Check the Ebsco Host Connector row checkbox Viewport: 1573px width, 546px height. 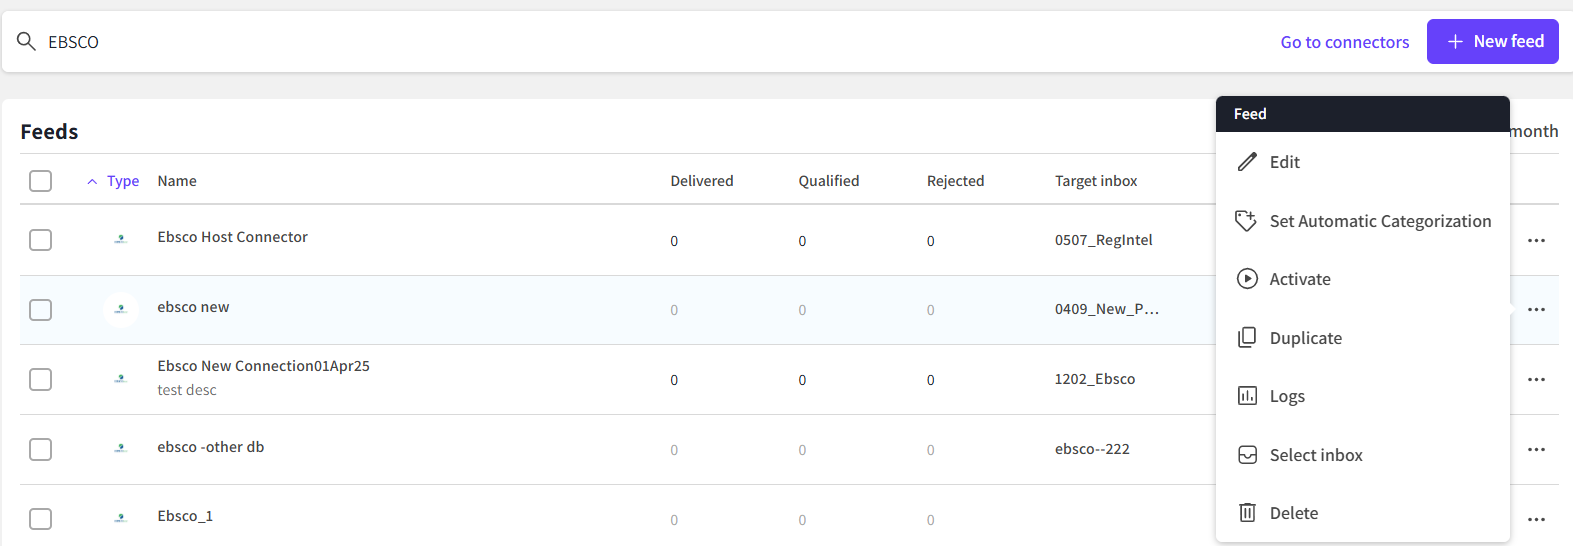pos(41,240)
